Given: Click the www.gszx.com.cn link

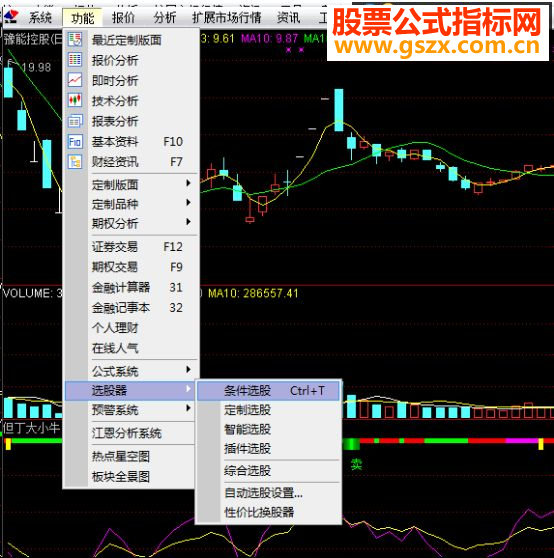Looking at the screenshot, I should 437,46.
